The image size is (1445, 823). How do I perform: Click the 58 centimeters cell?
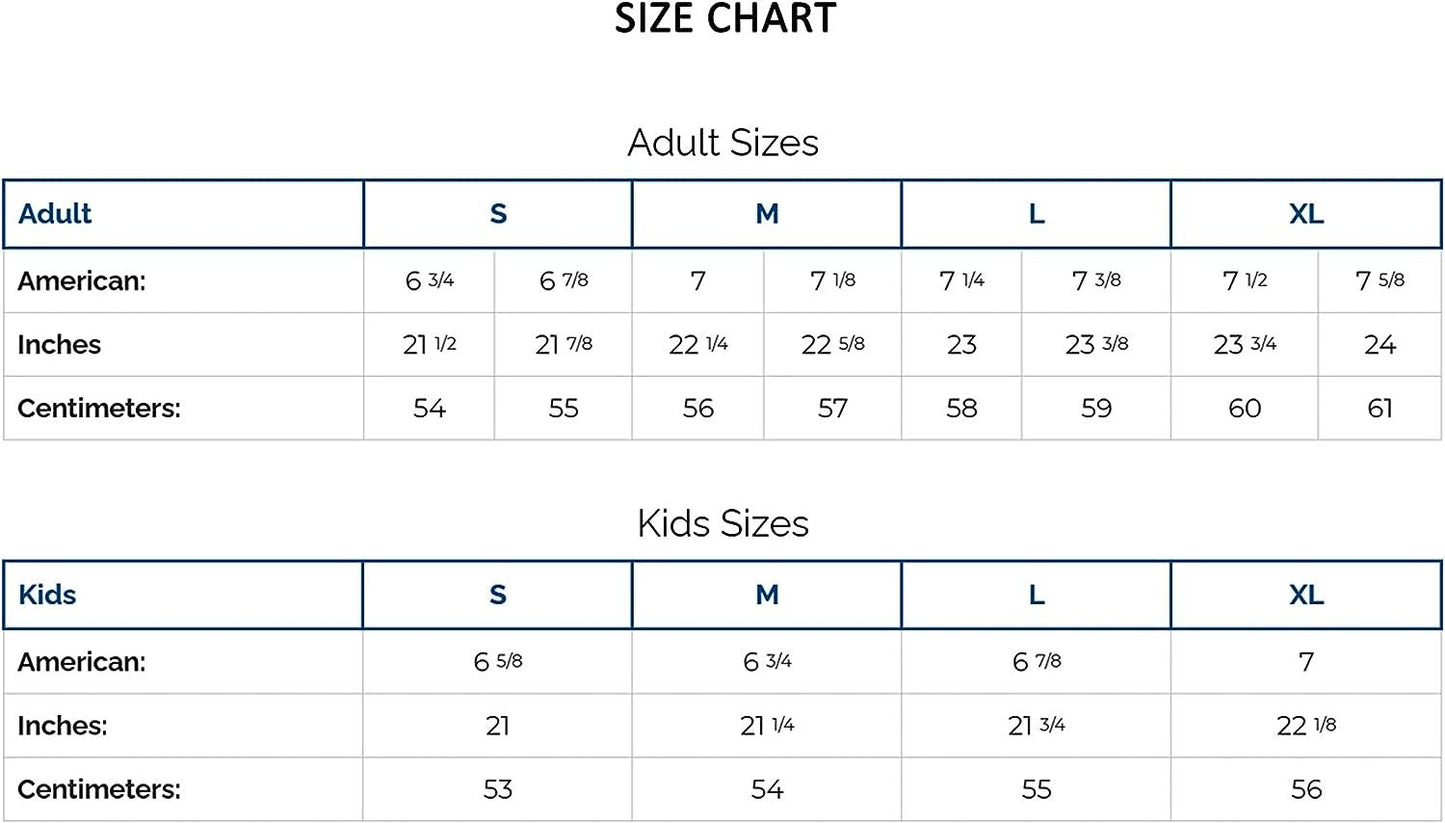[961, 408]
